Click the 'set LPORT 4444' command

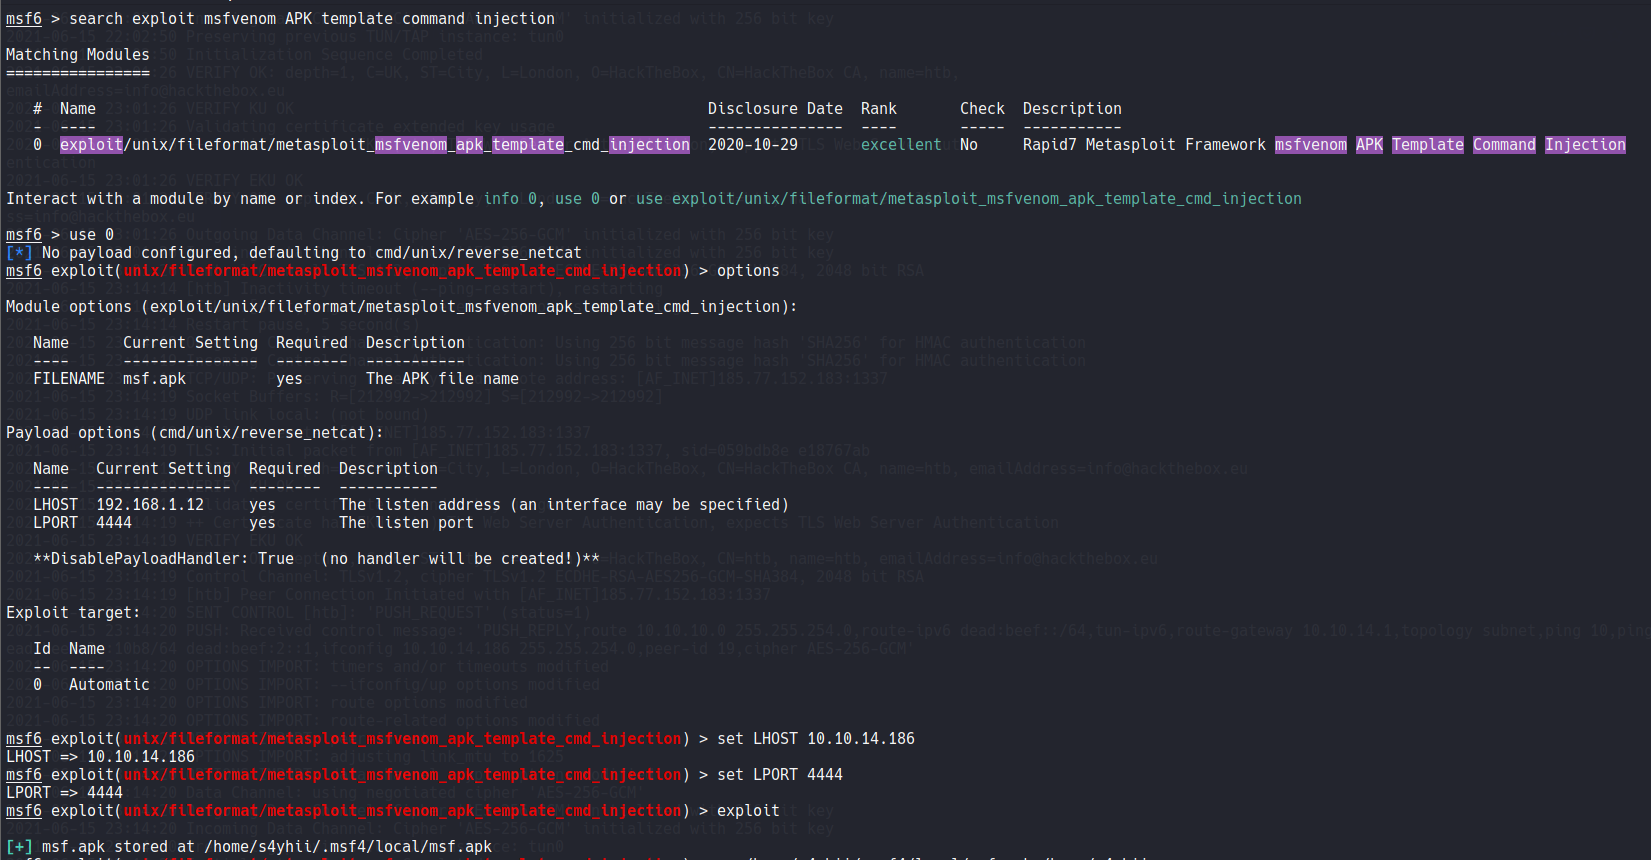pyautogui.click(x=780, y=775)
